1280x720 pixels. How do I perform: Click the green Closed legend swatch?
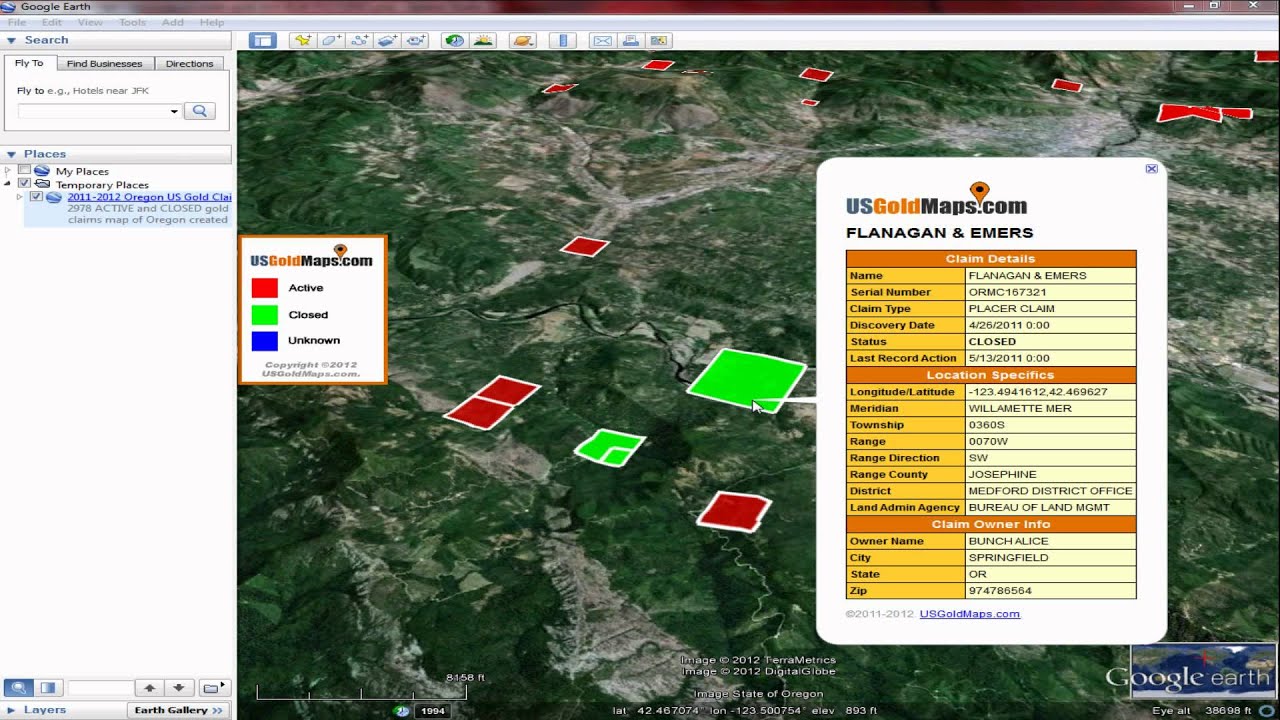[x=264, y=314]
